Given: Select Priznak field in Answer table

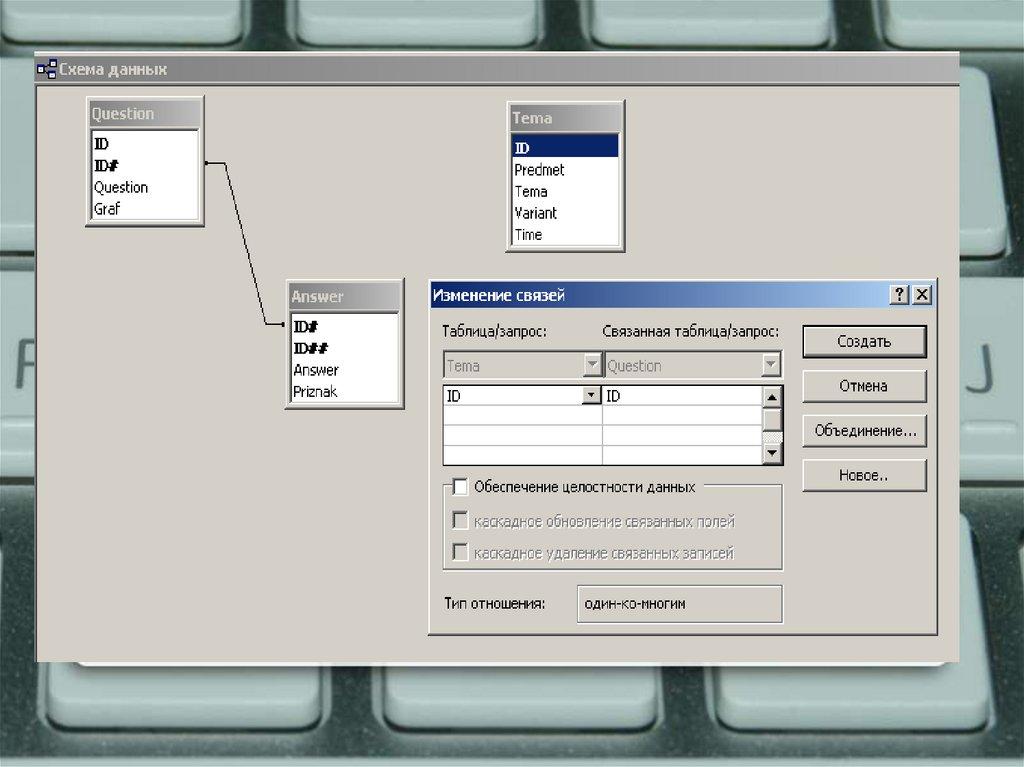Looking at the screenshot, I should [x=315, y=392].
